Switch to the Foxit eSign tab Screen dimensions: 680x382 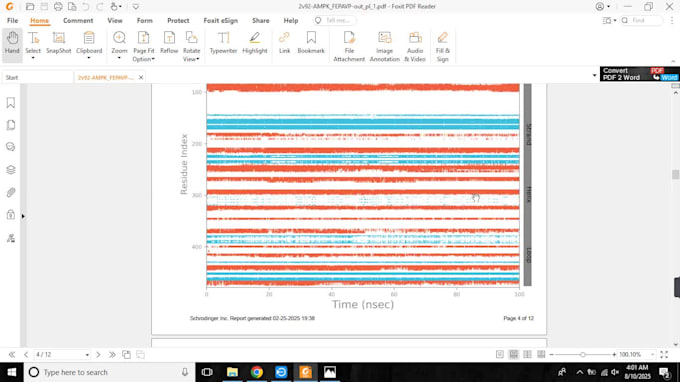(221, 20)
